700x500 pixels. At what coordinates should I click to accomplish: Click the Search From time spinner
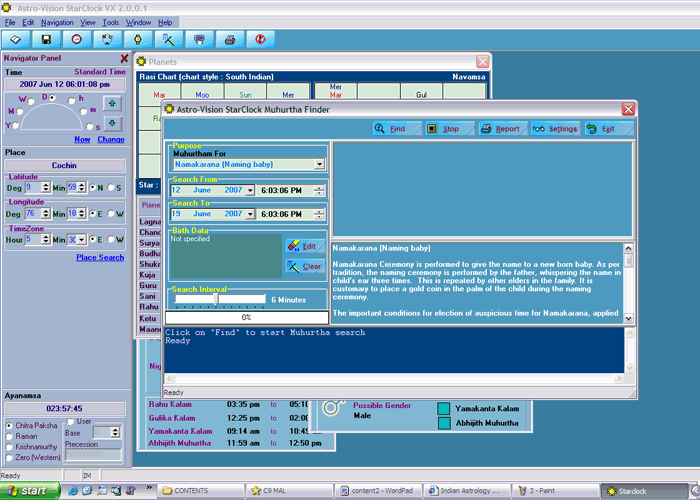pyautogui.click(x=319, y=191)
